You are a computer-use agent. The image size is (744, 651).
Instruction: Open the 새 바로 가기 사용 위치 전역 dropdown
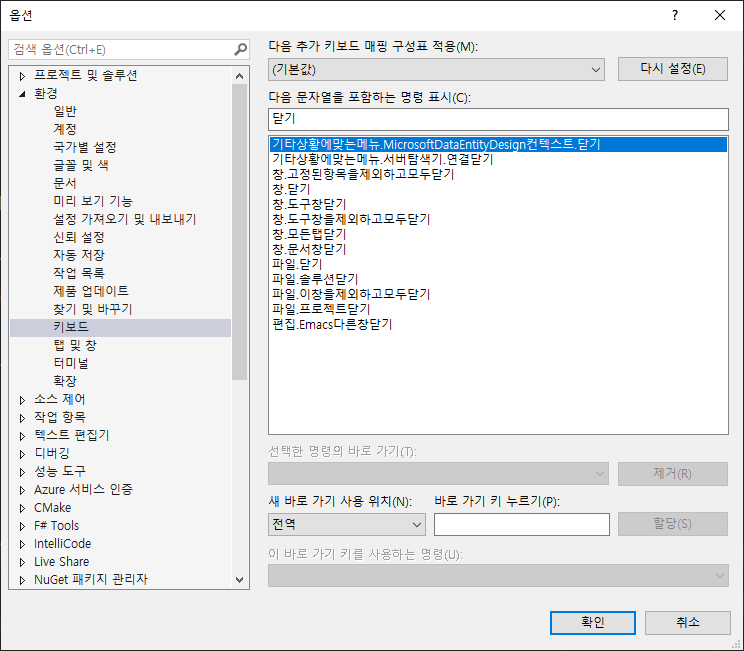click(347, 524)
